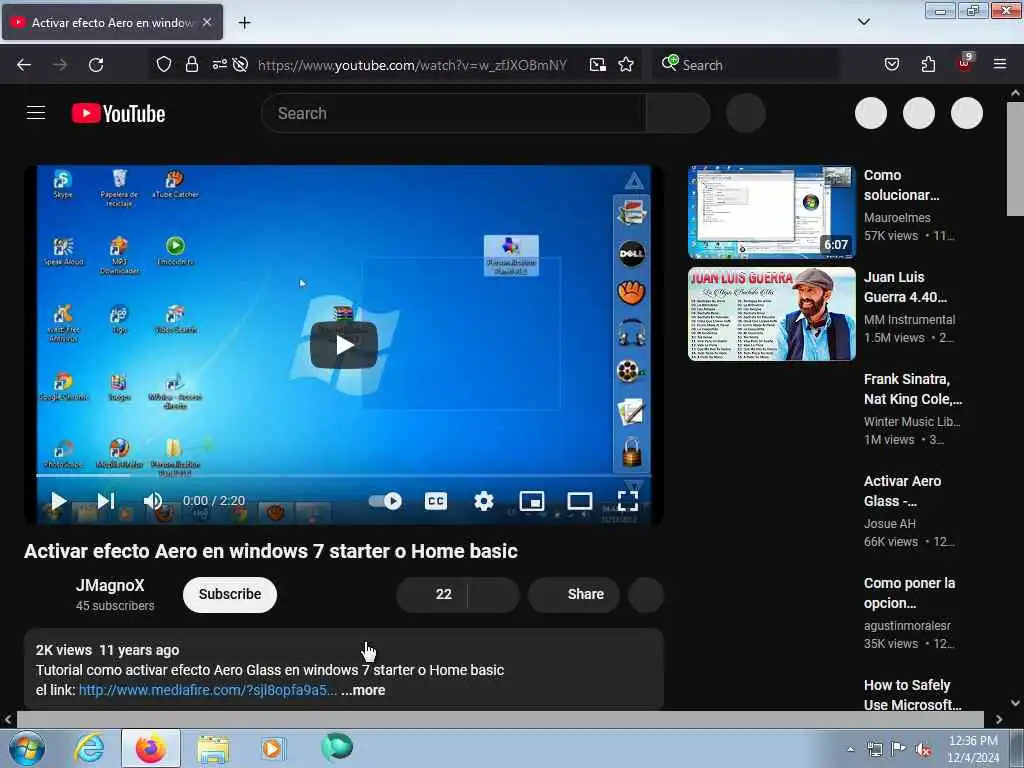
Task: Open the Firefox hamburger application menu
Action: point(1000,64)
